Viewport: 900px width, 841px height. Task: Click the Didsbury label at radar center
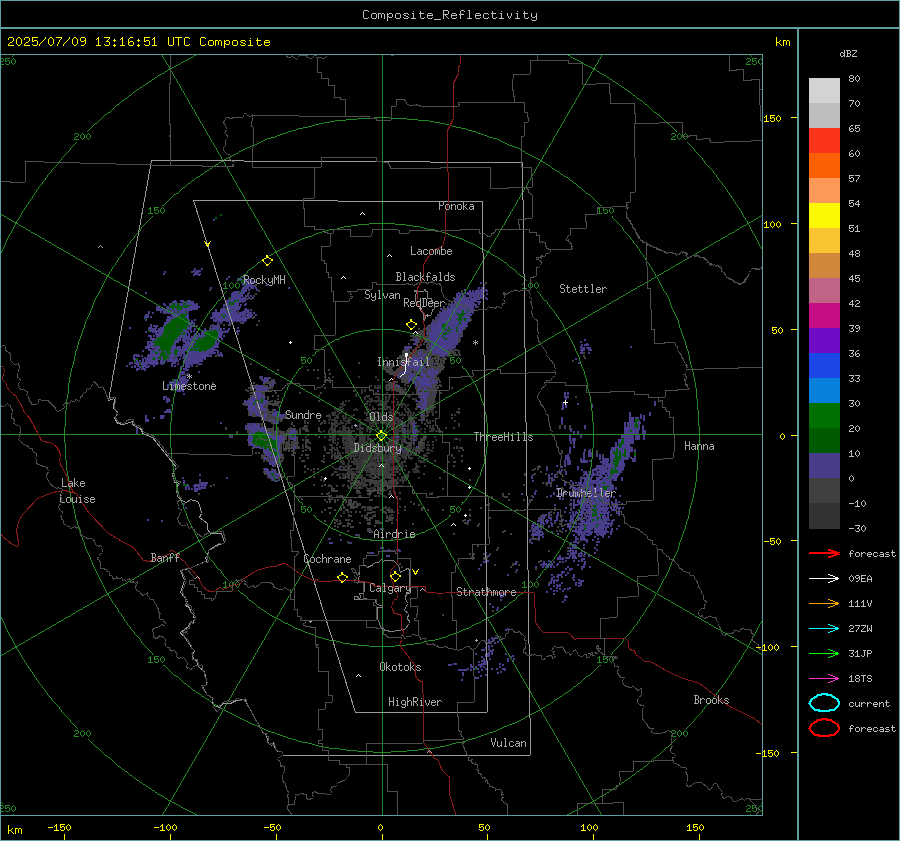(377, 448)
